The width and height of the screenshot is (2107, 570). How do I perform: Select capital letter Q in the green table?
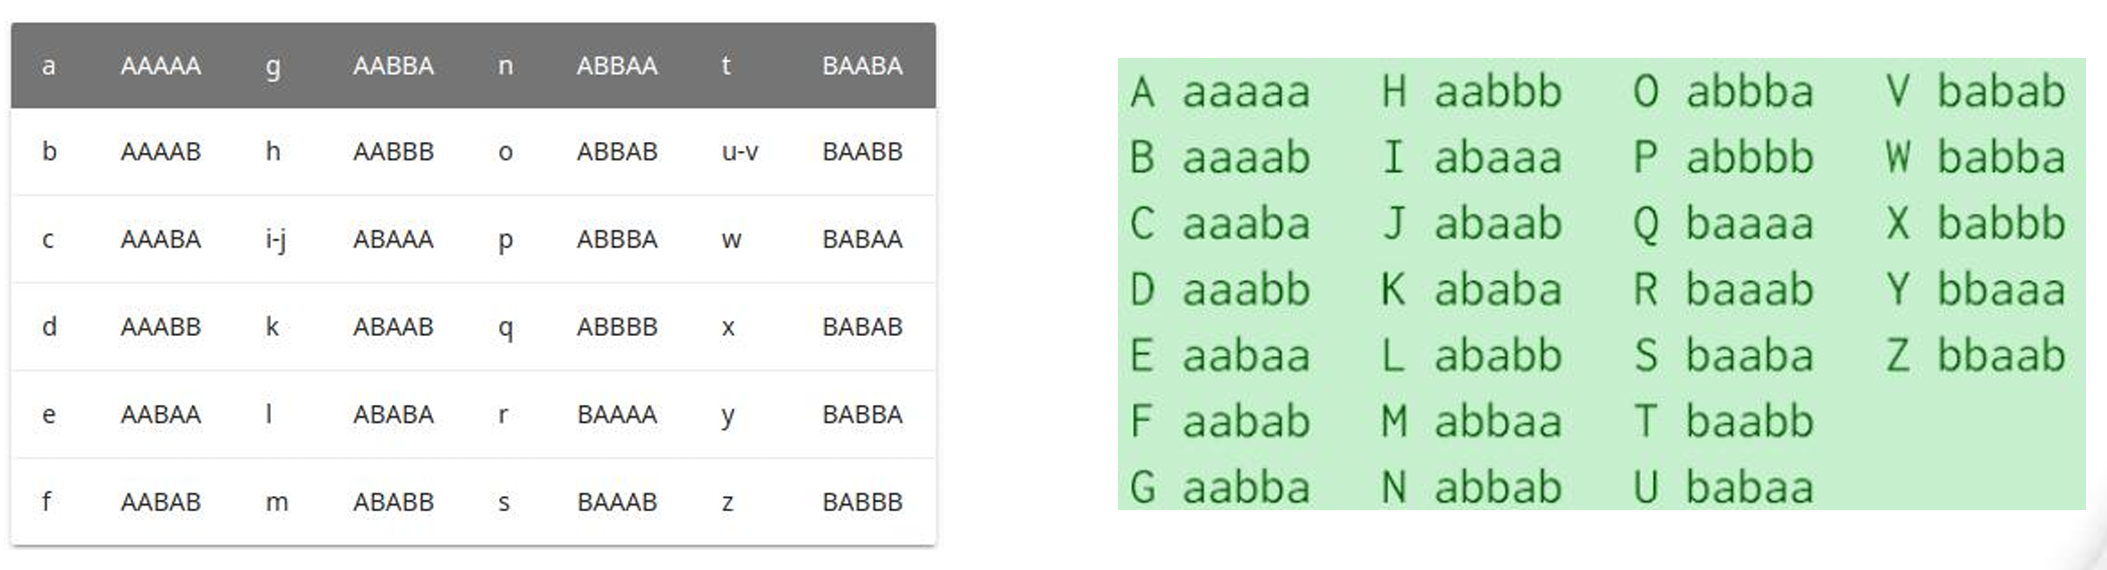1646,224
